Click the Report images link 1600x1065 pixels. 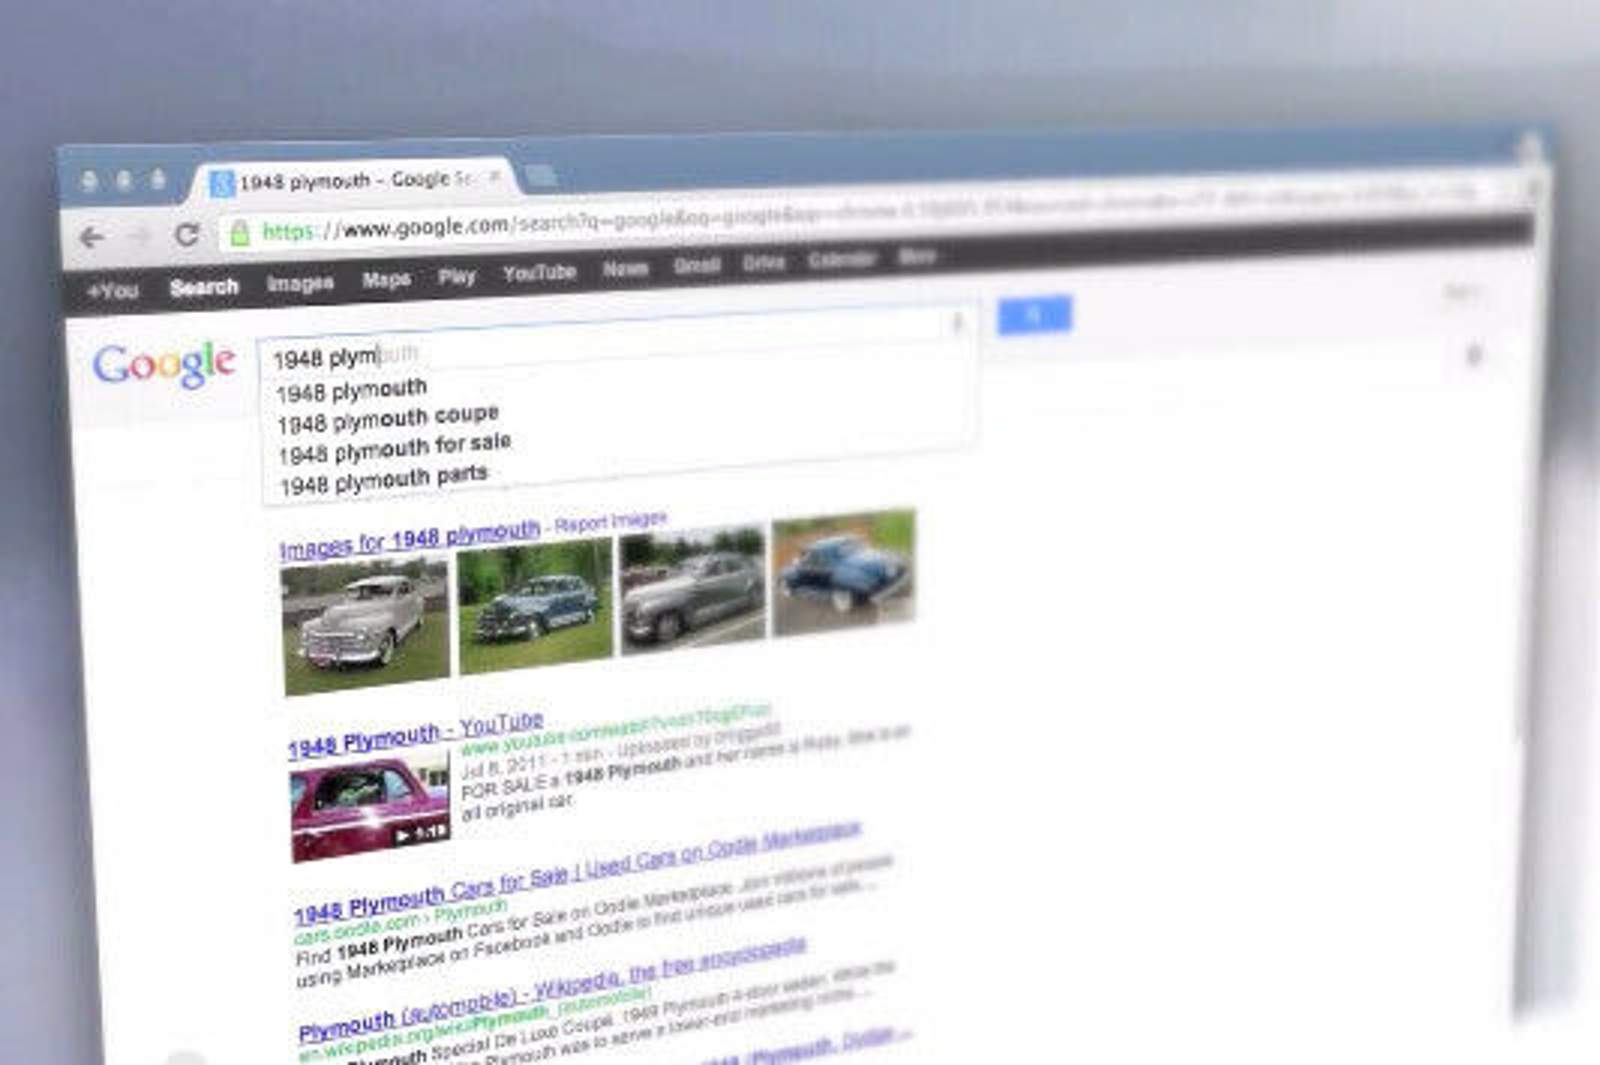[610, 521]
